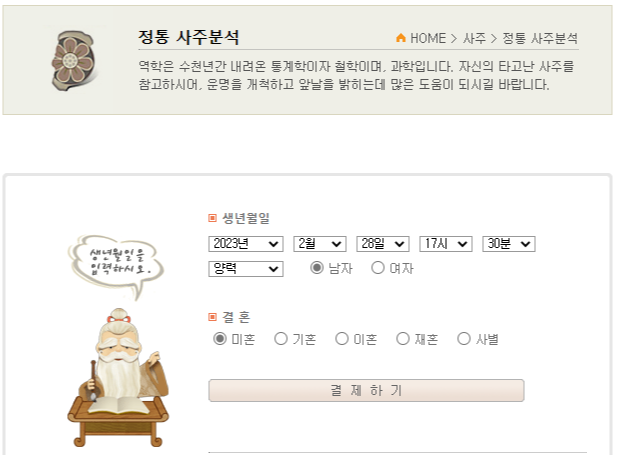Click the speech bubble with handwritten text
This screenshot has width=617, height=455.
point(115,266)
